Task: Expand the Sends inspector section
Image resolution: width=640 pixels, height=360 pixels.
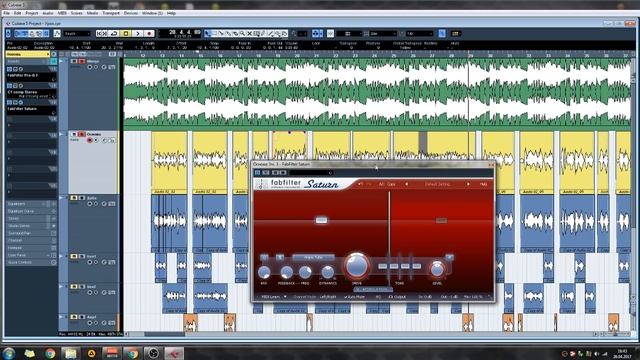Action: click(x=31, y=218)
